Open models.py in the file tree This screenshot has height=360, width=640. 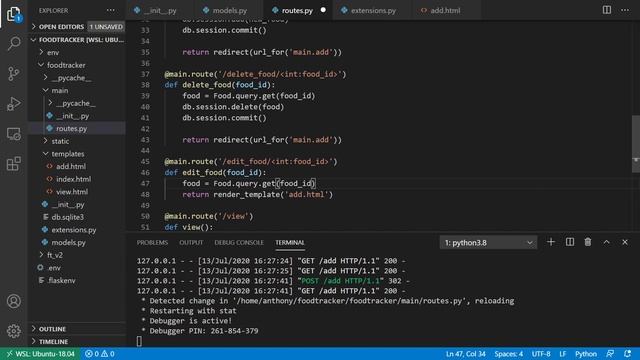pos(76,242)
